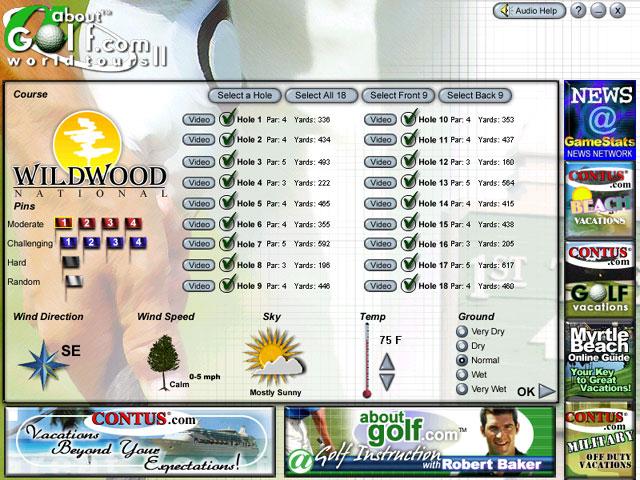Increase temperature with the up arrow
The height and width of the screenshot is (480, 640).
click(x=387, y=358)
